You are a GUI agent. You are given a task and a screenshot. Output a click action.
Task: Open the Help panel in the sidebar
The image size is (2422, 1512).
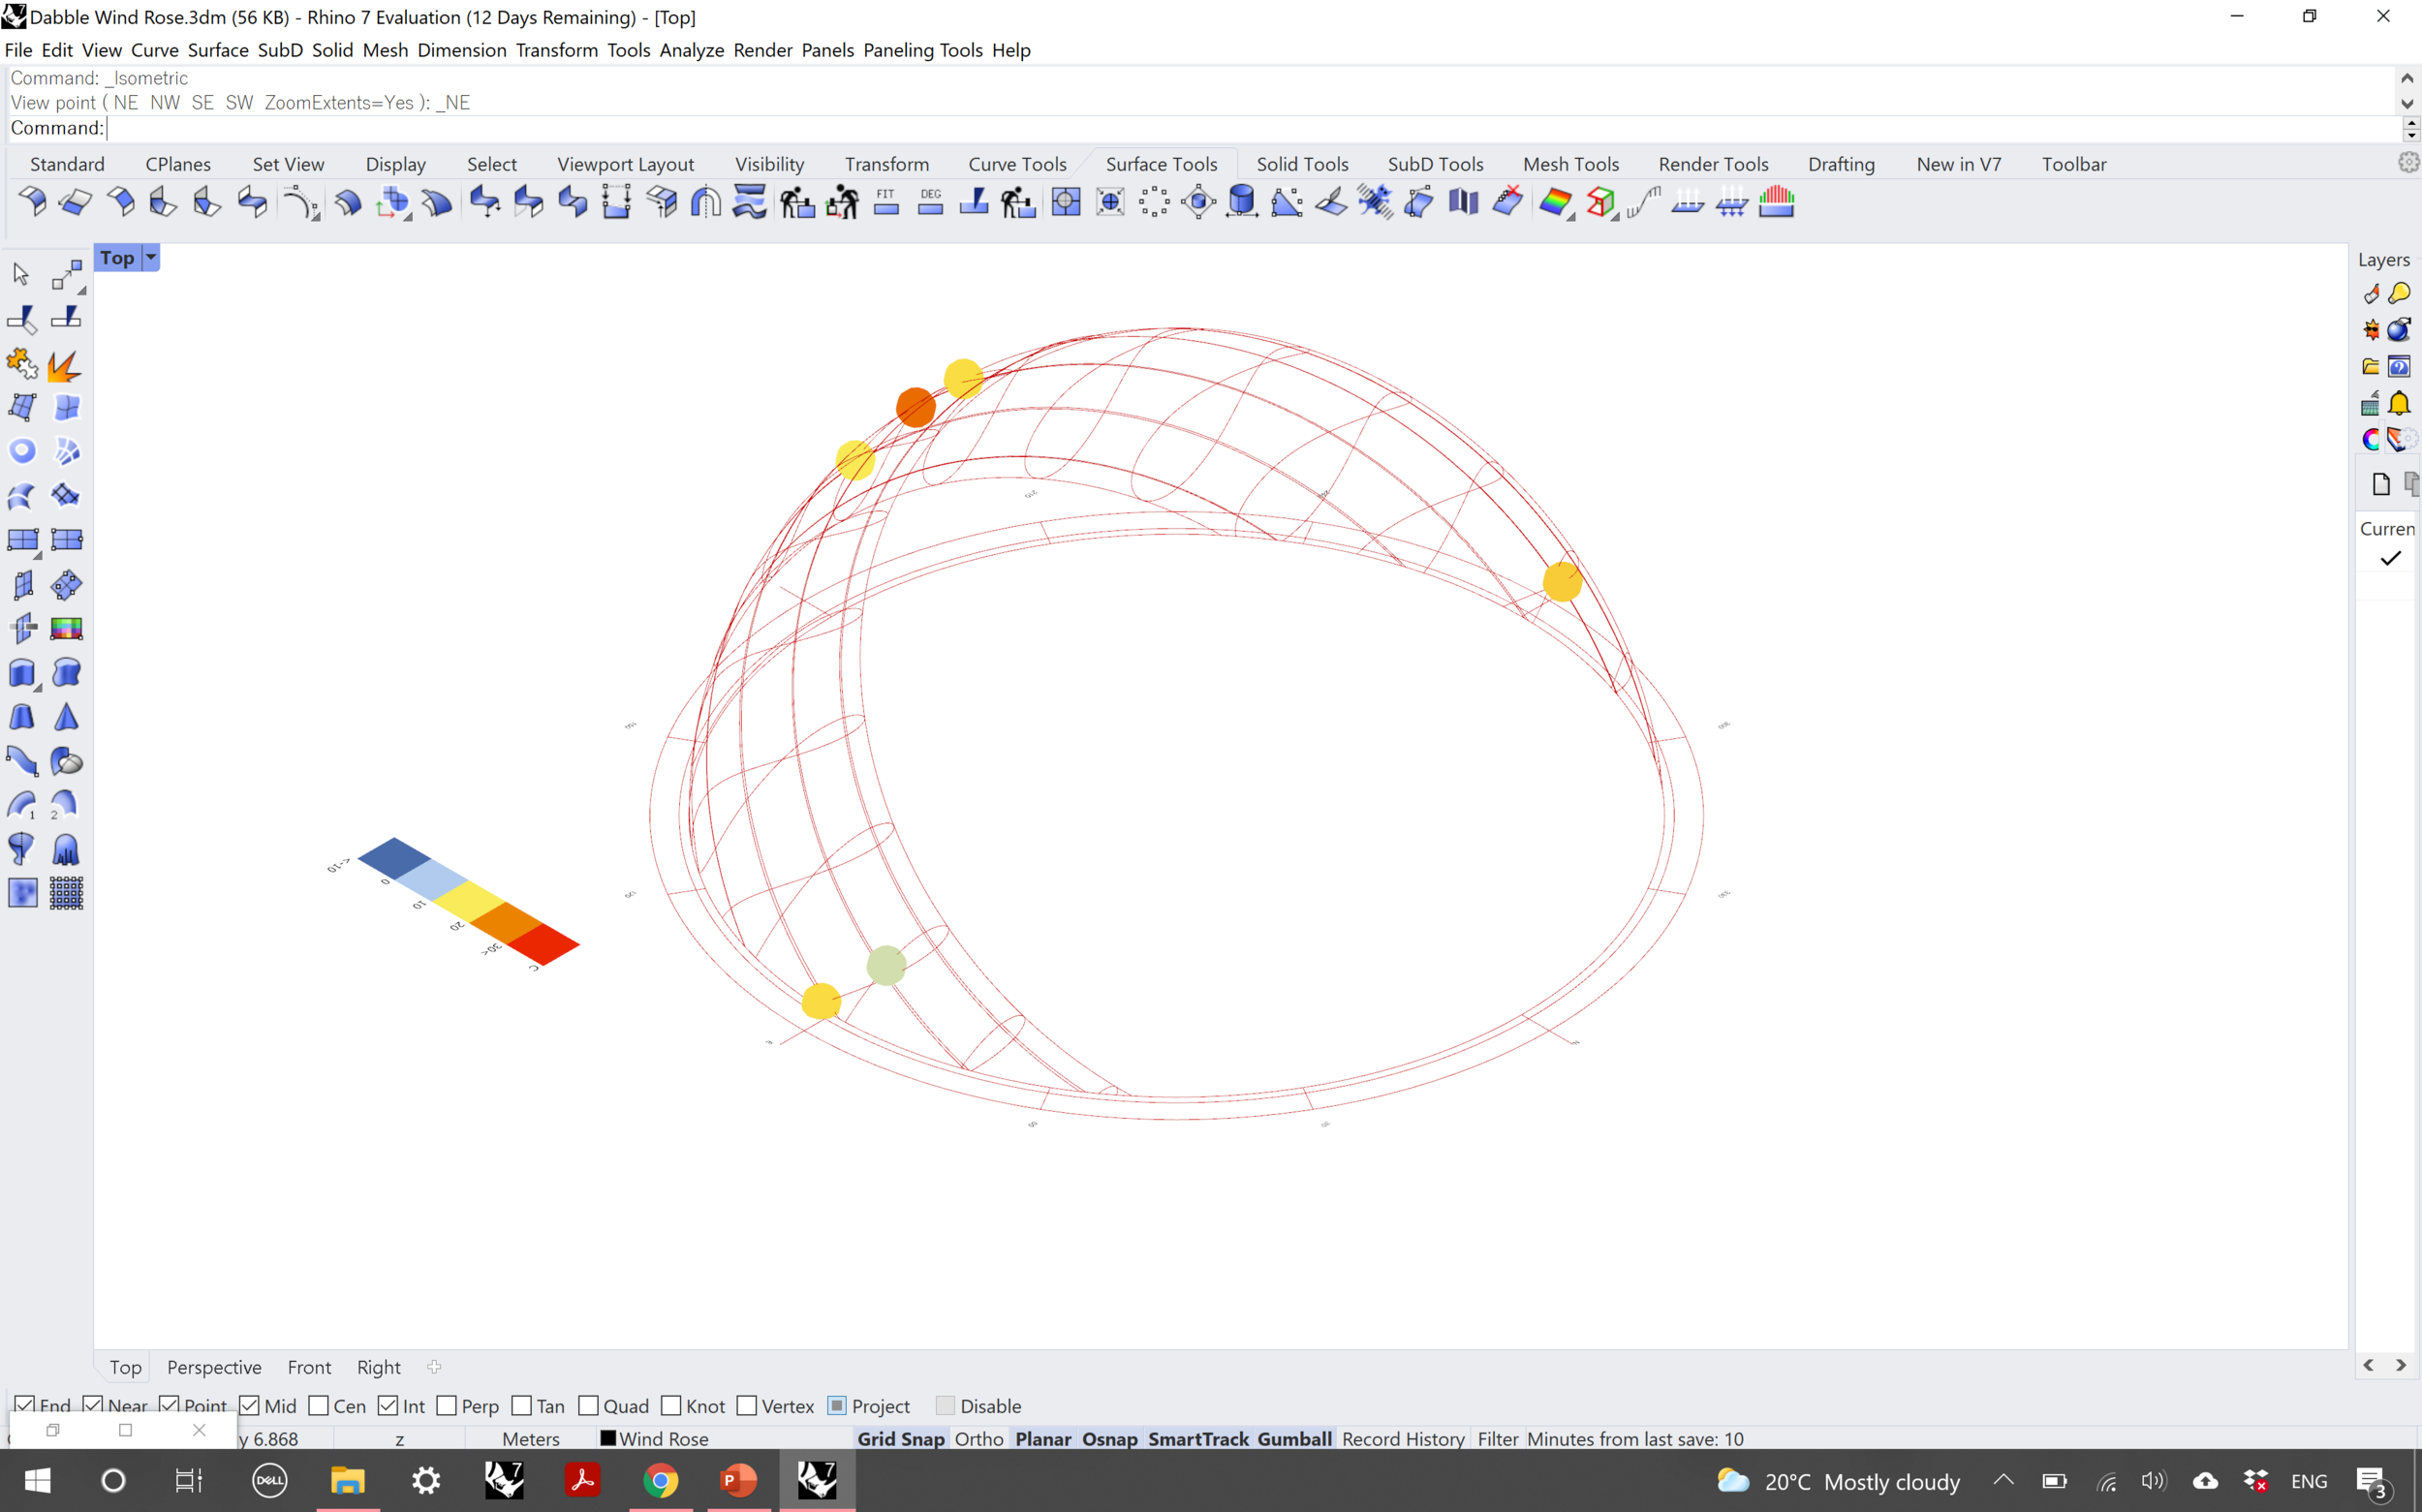(x=2401, y=364)
